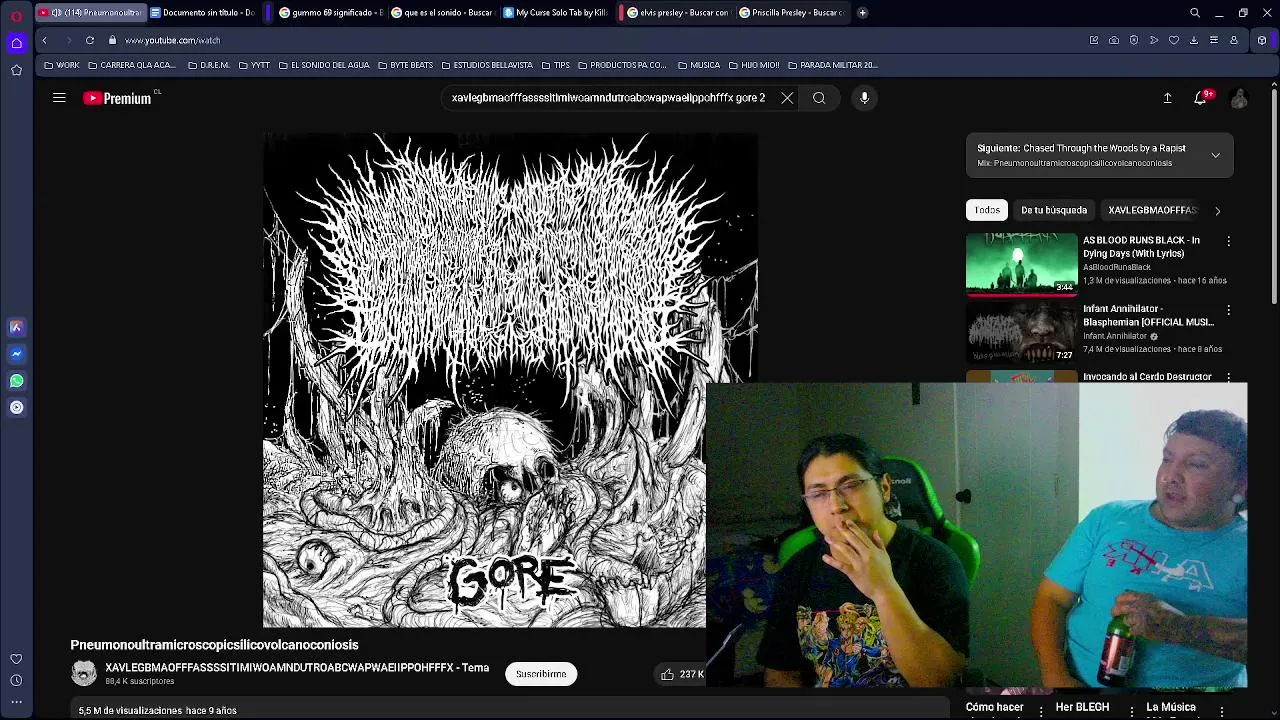Open As Blood Runs Black video thumbnail
The width and height of the screenshot is (1280, 720).
pyautogui.click(x=1021, y=264)
